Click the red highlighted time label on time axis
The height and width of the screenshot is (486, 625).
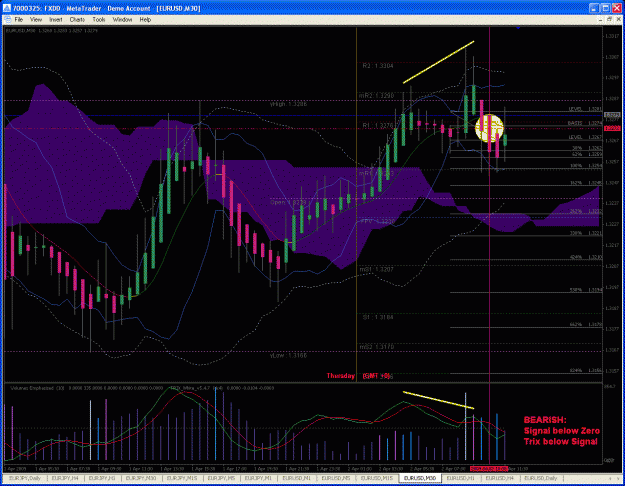point(489,469)
